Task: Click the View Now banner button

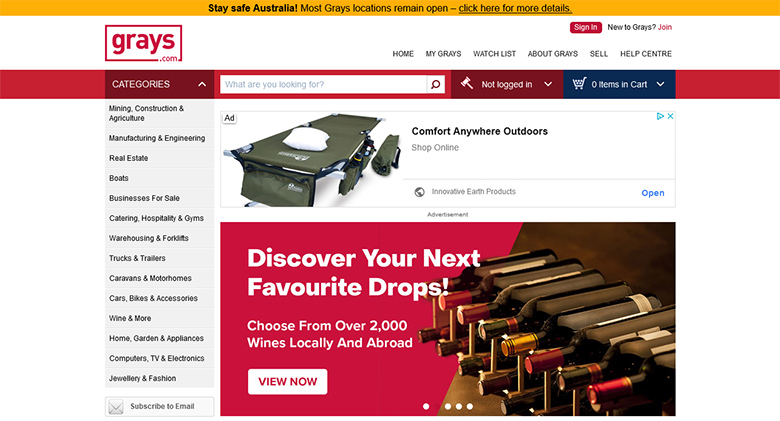Action: (x=288, y=382)
